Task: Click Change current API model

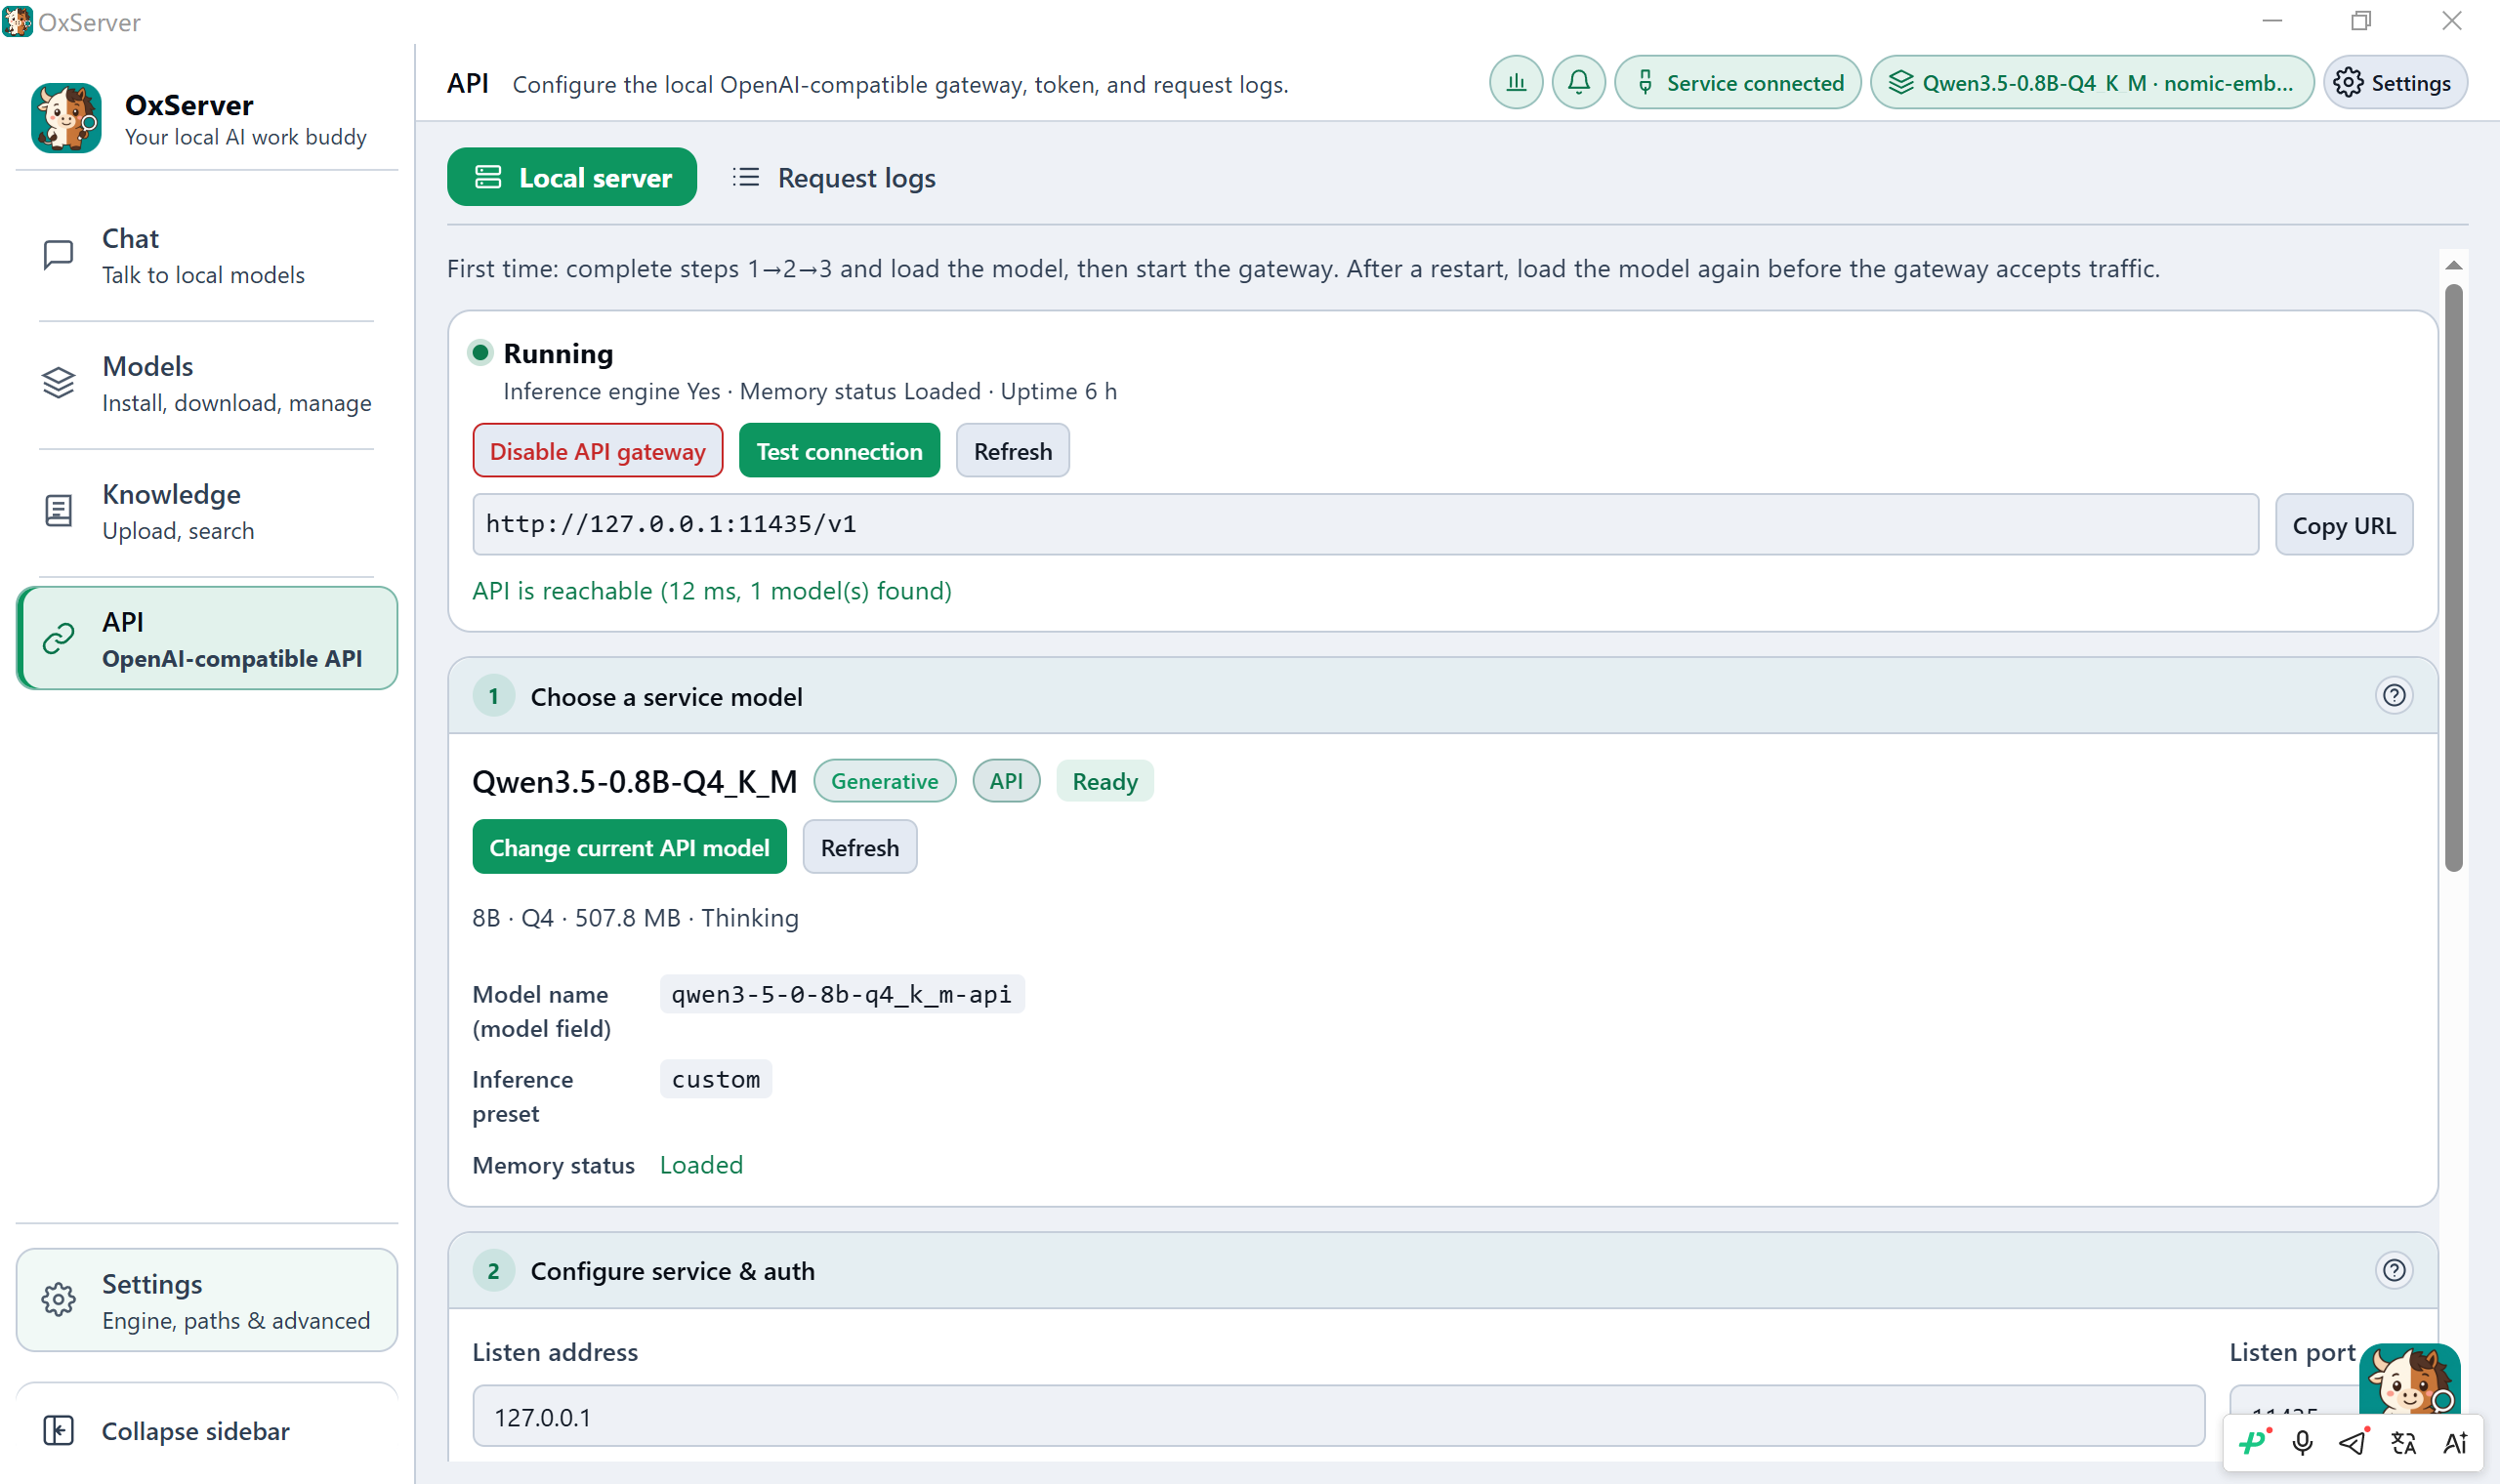Action: click(x=629, y=847)
